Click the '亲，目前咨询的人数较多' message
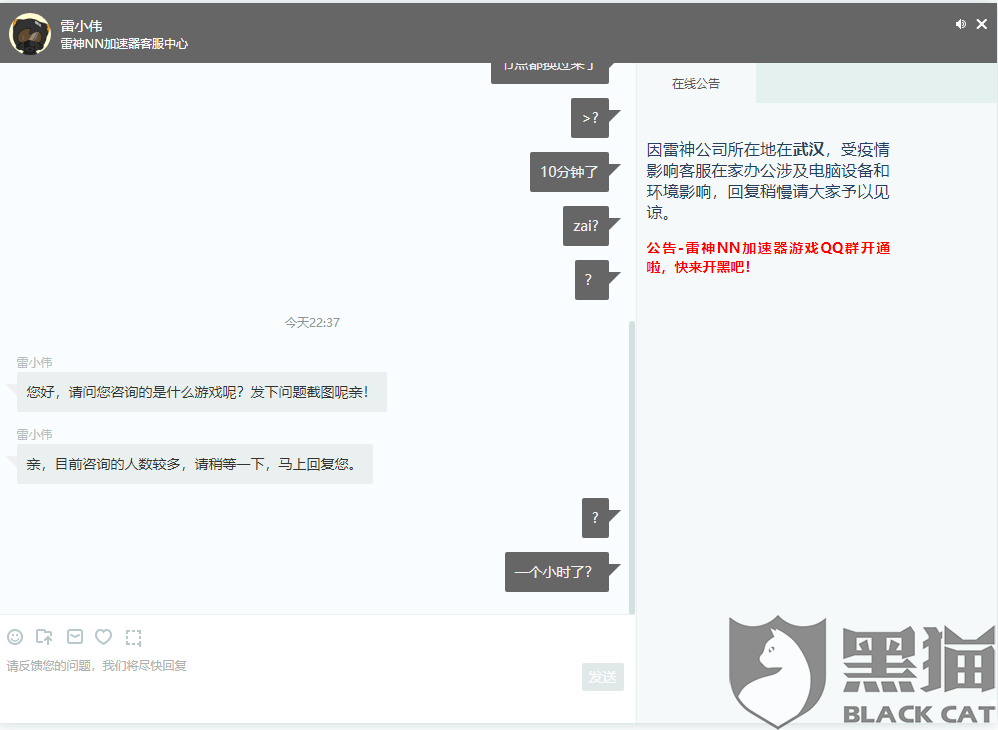Image resolution: width=998 pixels, height=730 pixels. [x=195, y=464]
